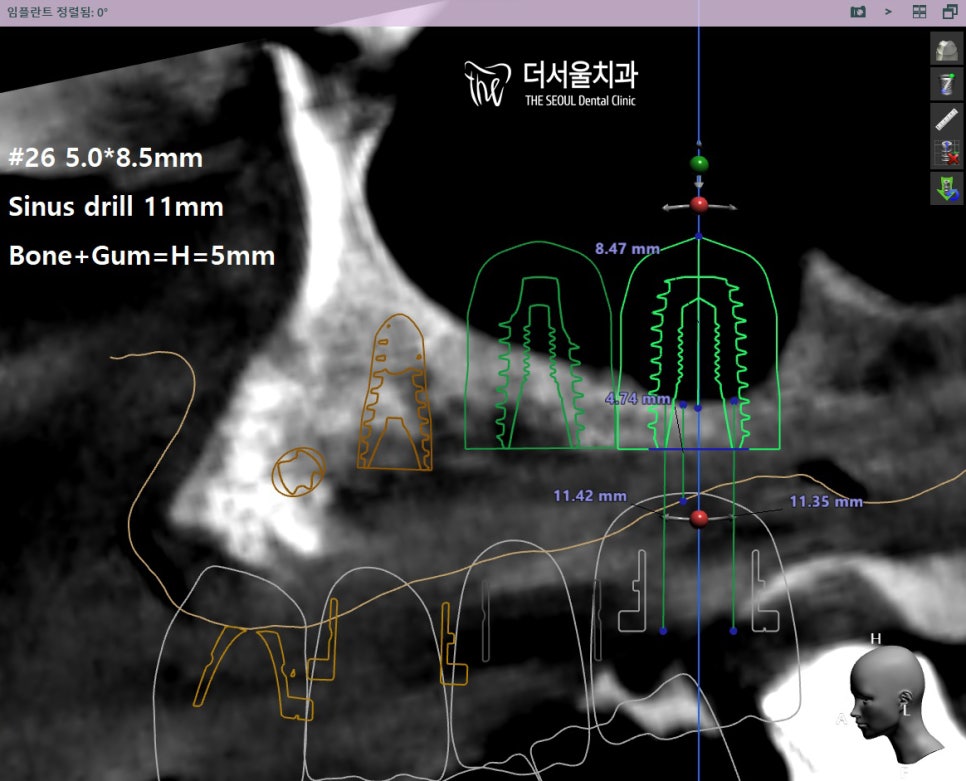The width and height of the screenshot is (966, 781).
Task: Select the tooth crown model icon
Action: coord(946,50)
